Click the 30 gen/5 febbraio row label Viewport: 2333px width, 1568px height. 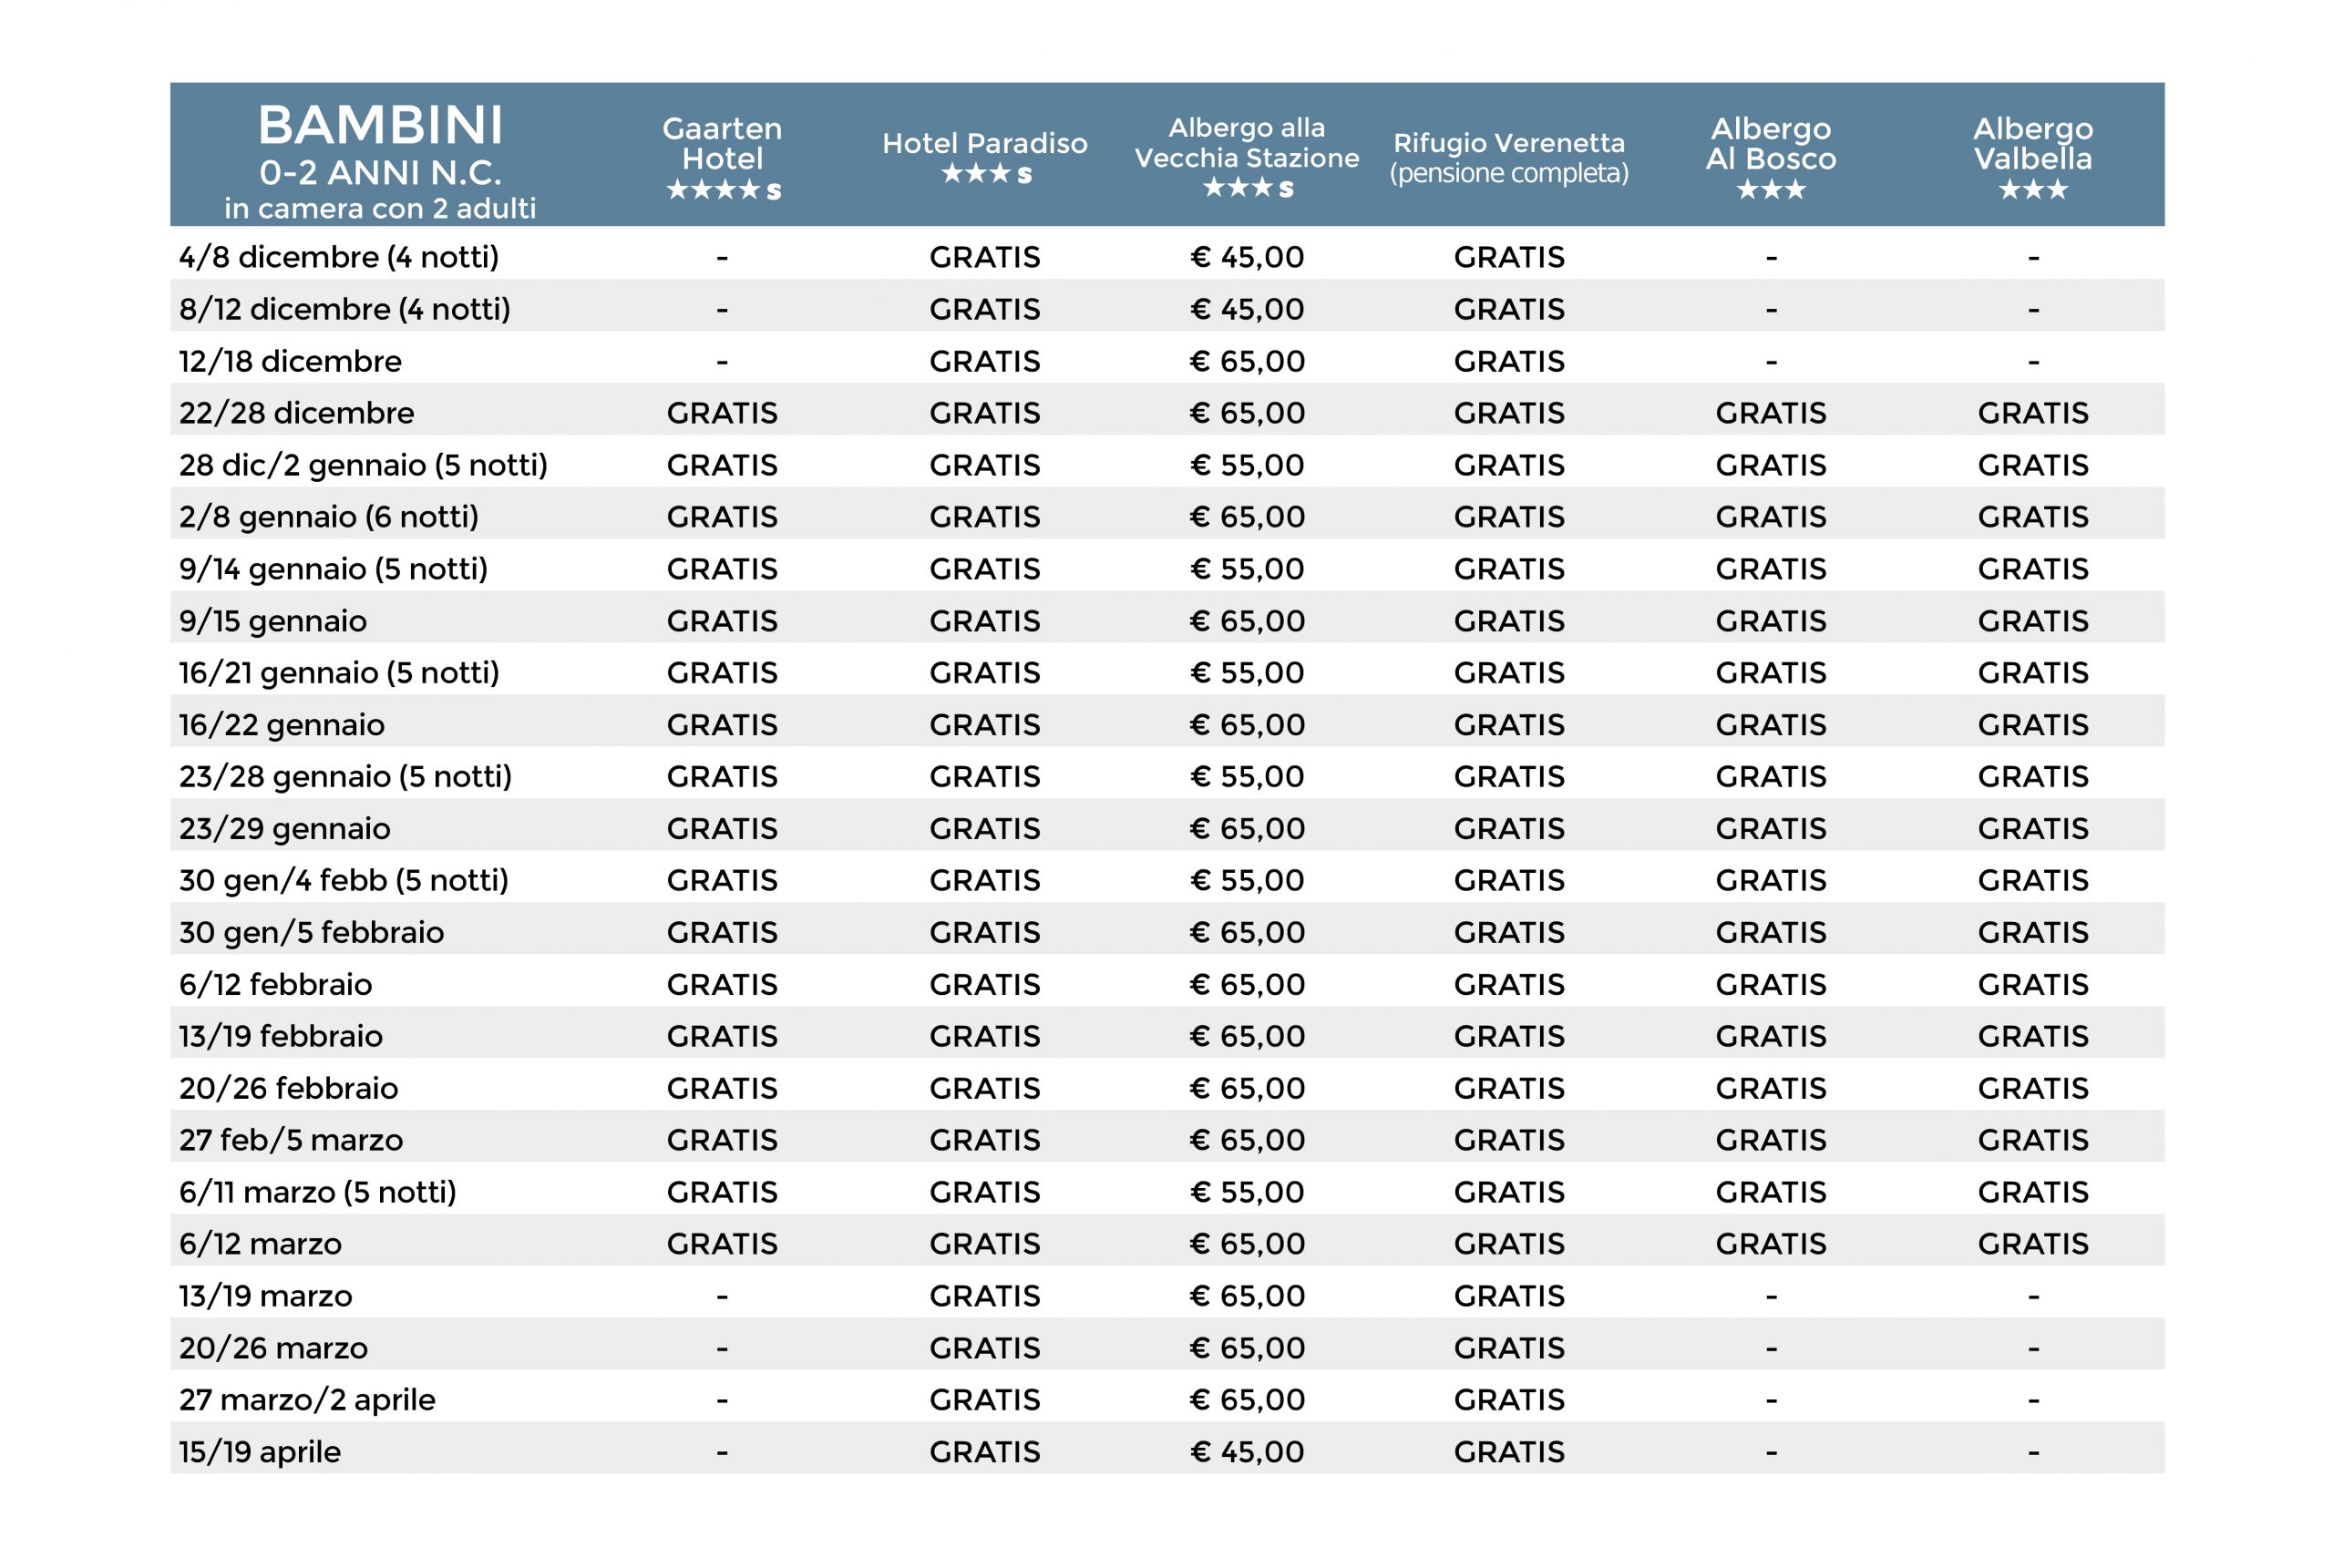(x=311, y=933)
